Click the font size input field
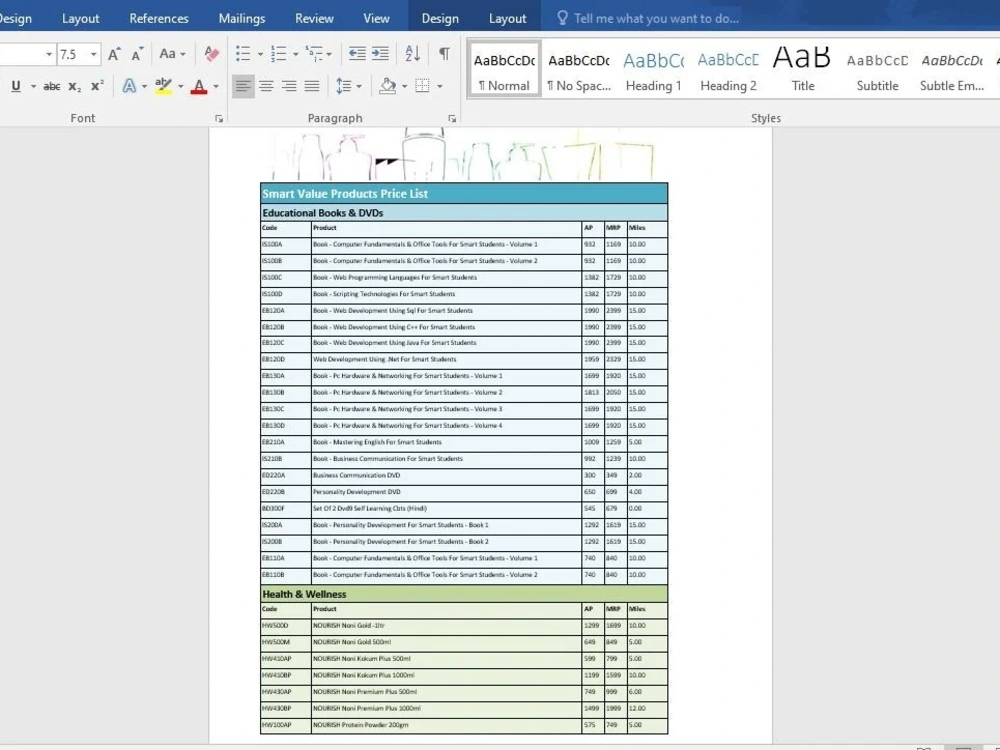Image resolution: width=1000 pixels, height=750 pixels. point(72,54)
